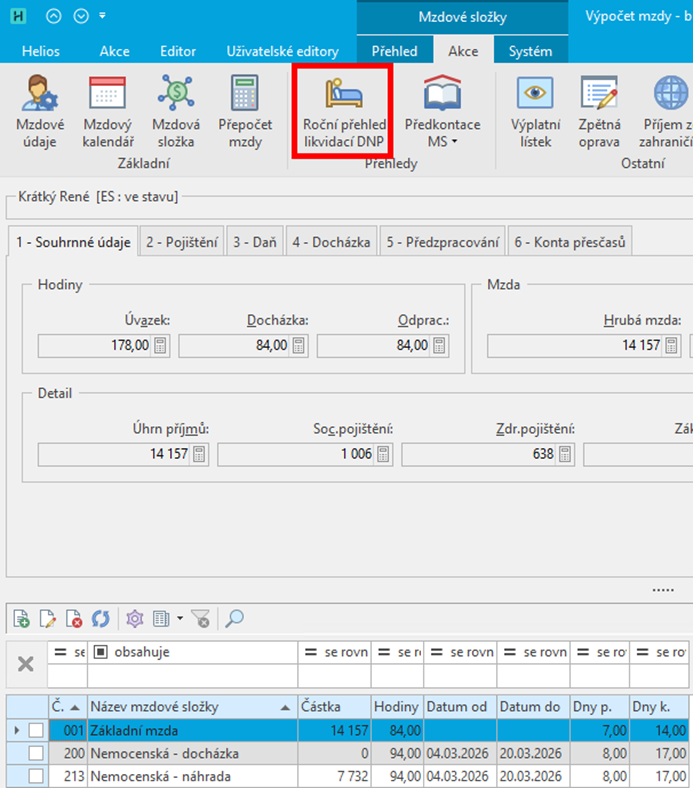Viewport: 693px width, 788px height.
Task: Delete record using red X grid icon
Action: (x=74, y=619)
